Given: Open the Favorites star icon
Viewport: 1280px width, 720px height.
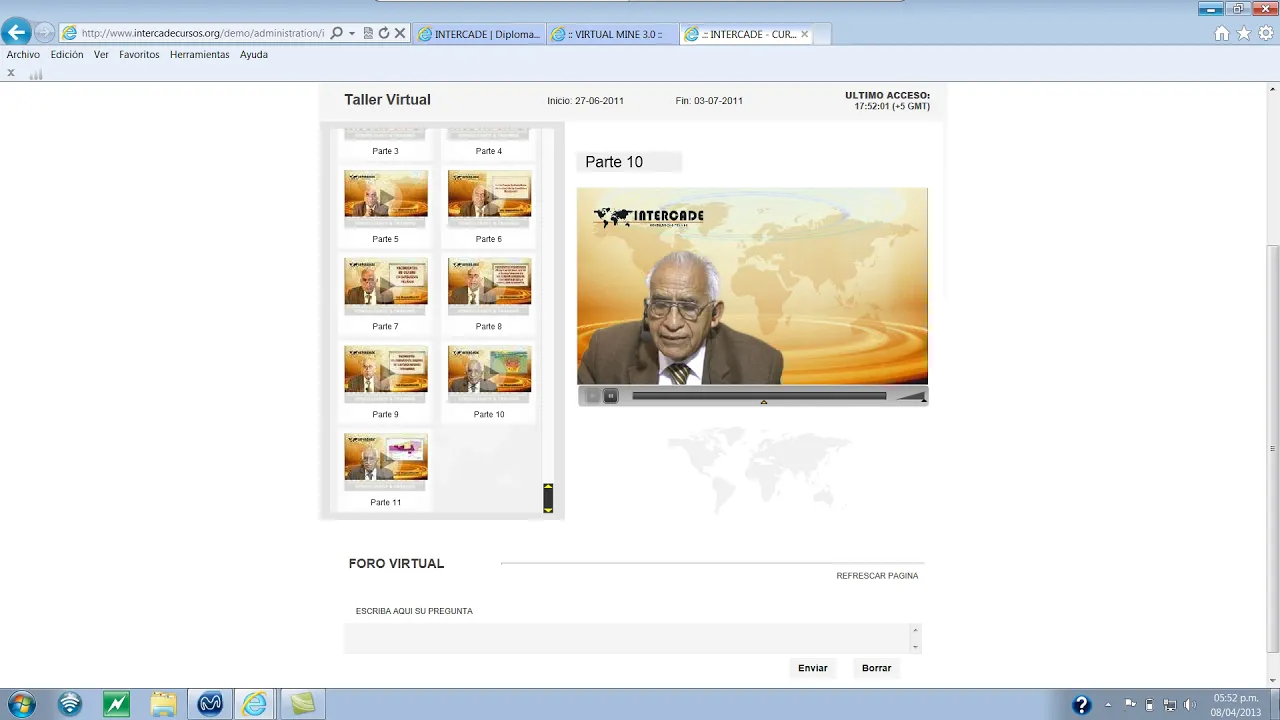Looking at the screenshot, I should pos(1244,33).
